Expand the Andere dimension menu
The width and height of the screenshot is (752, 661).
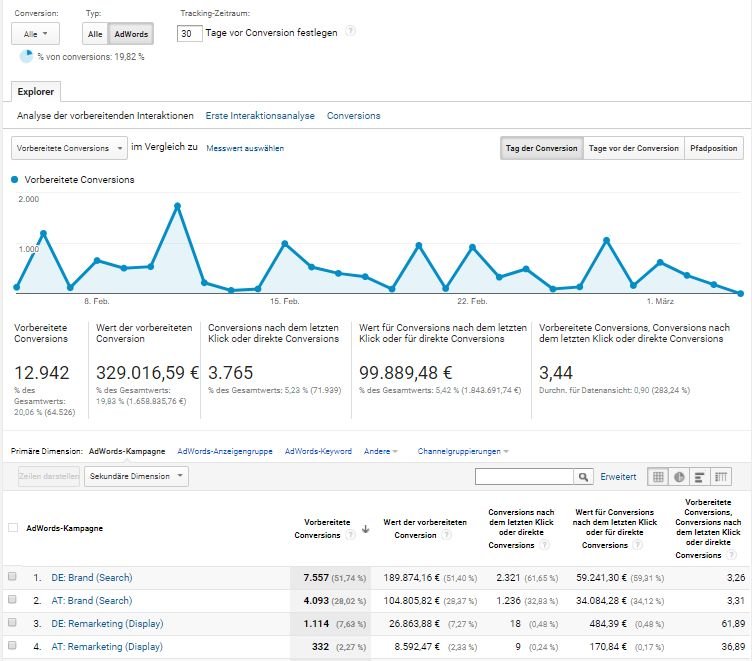pyautogui.click(x=381, y=451)
